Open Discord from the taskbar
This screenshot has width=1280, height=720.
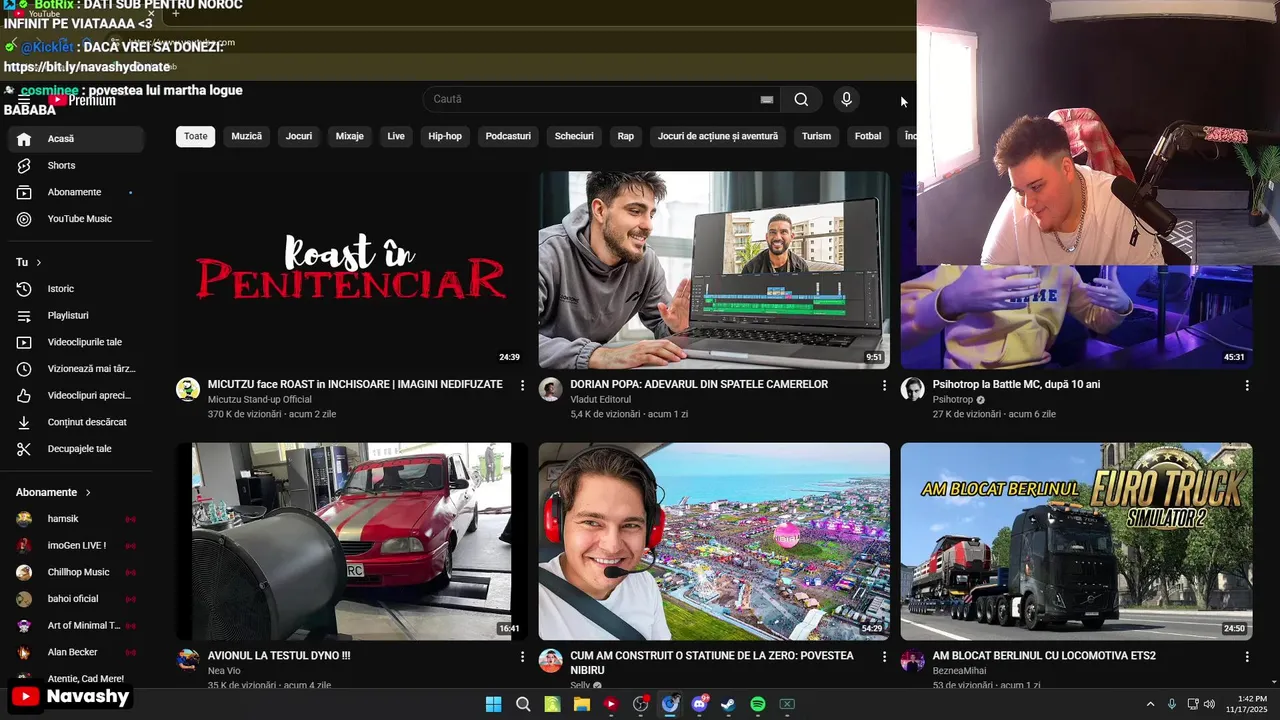tap(699, 705)
